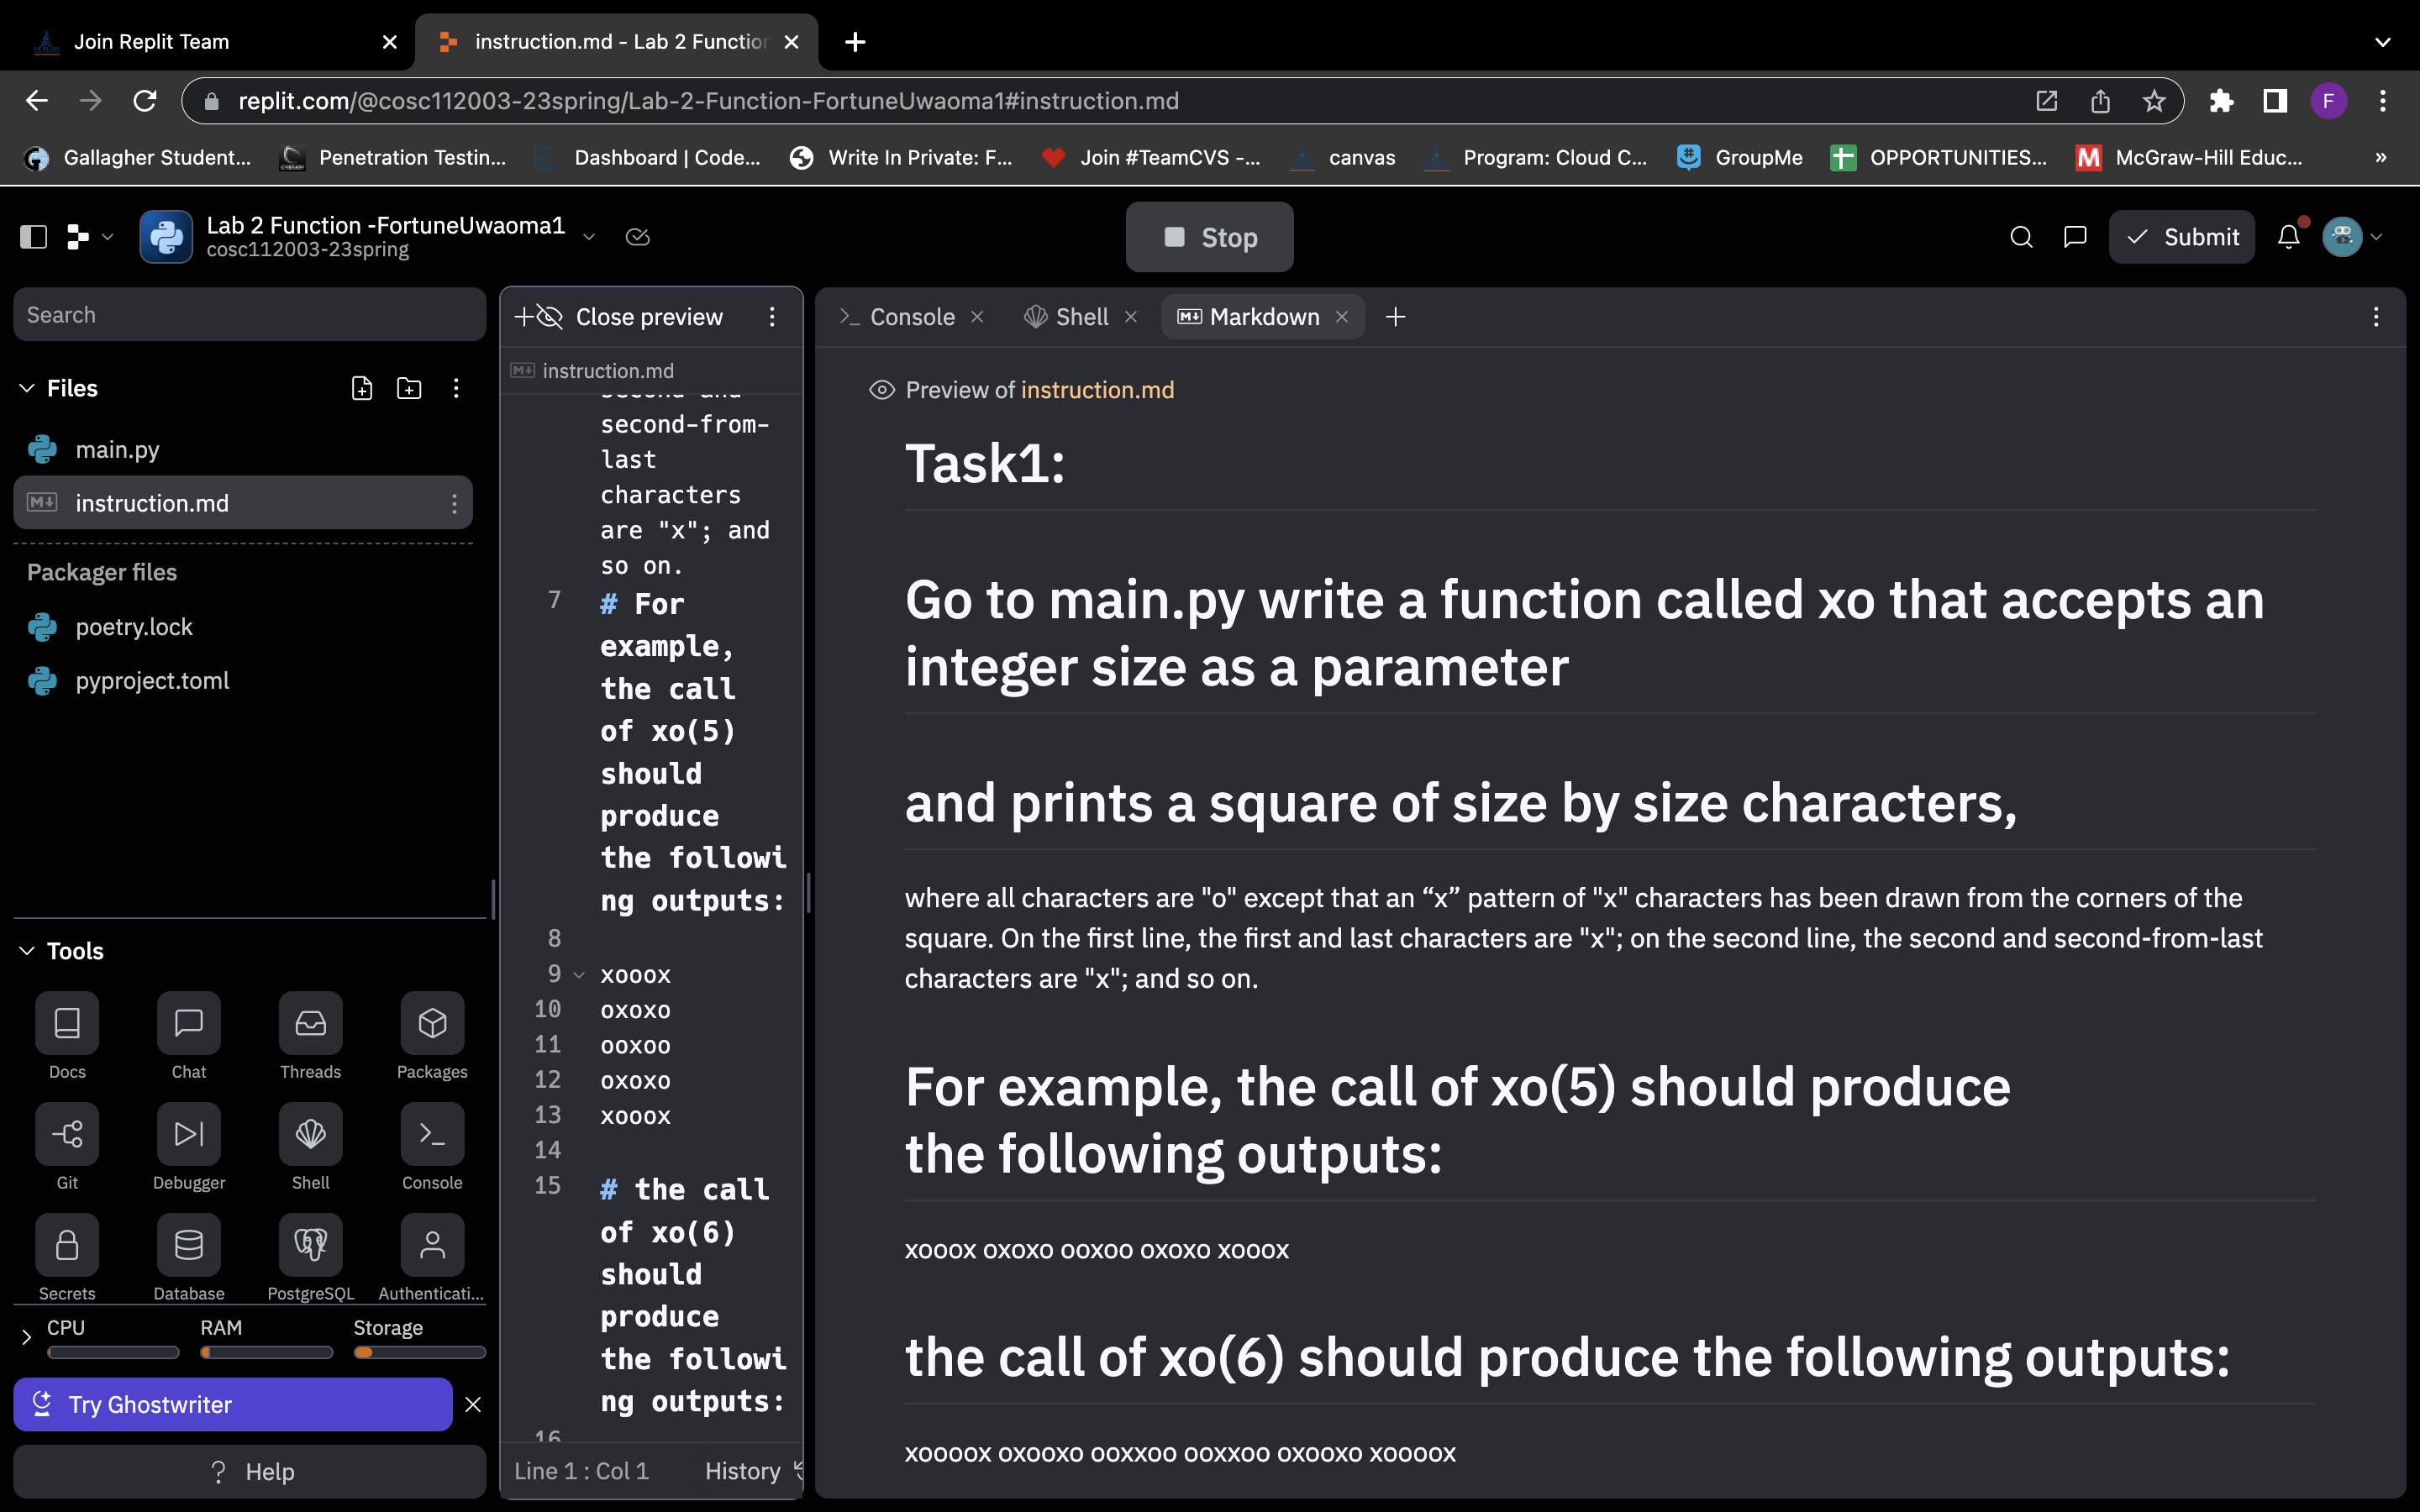Toggle the left sidebar visibility

[33, 236]
